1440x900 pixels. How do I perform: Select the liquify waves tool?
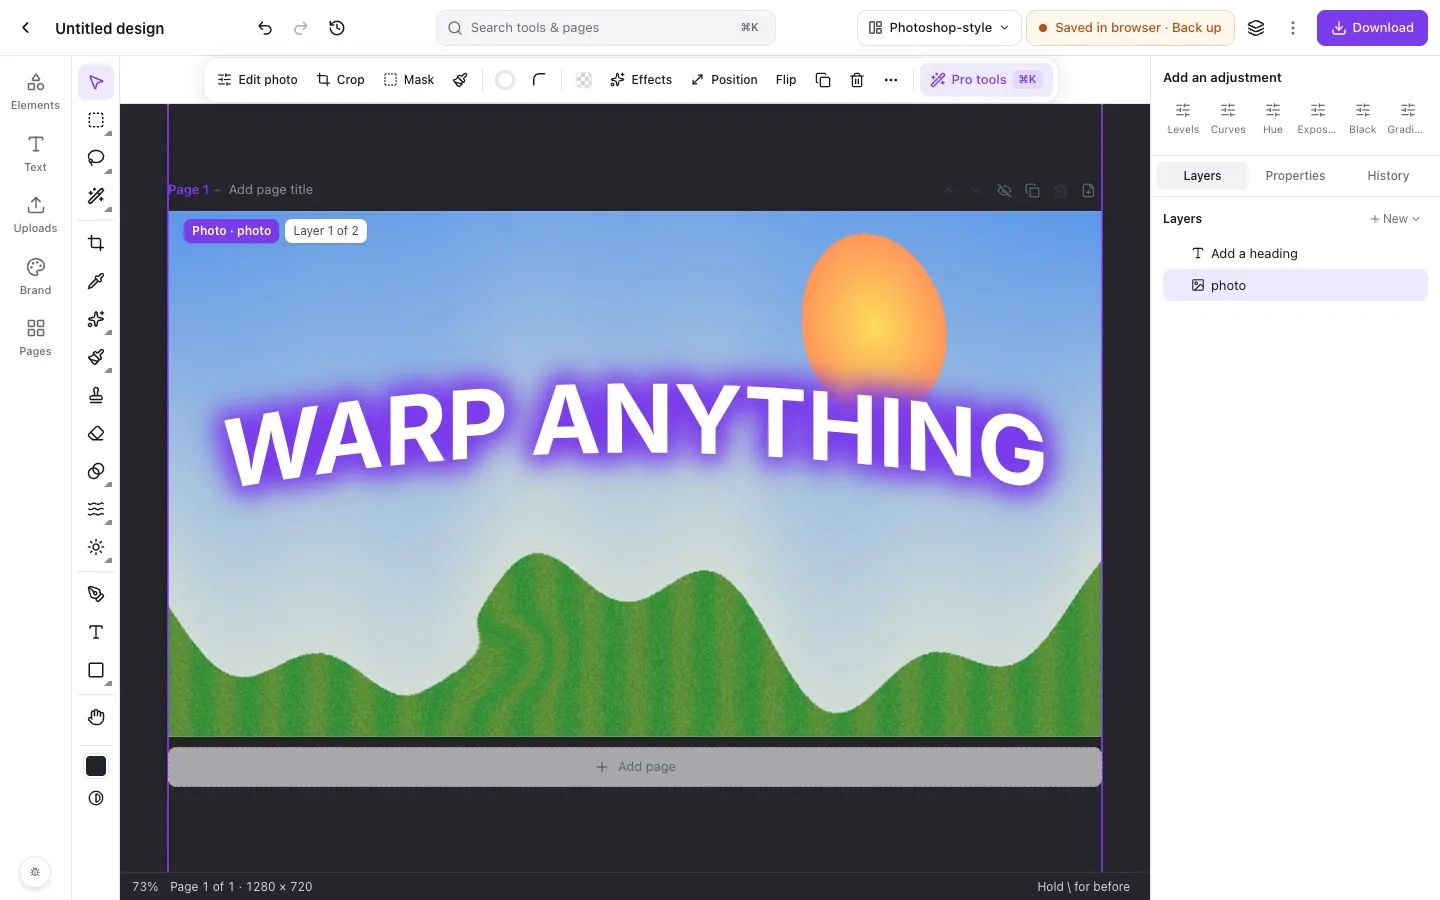(96, 509)
